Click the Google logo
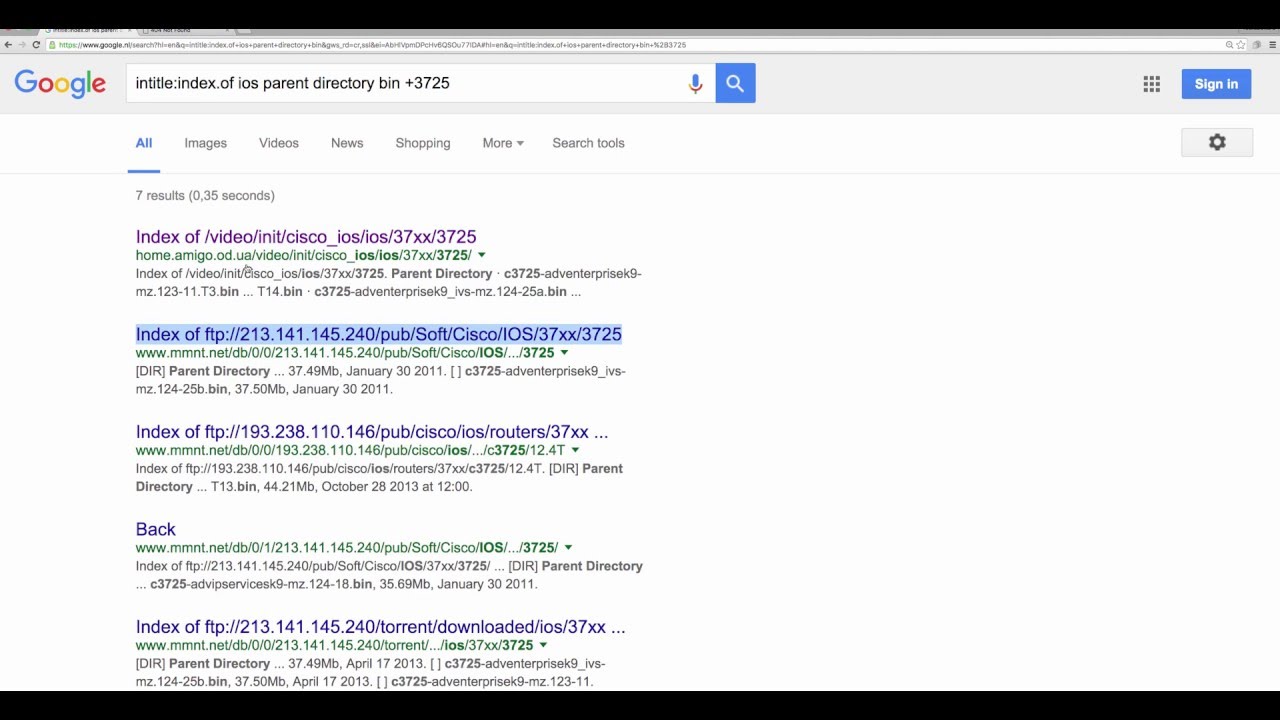Screen dimensions: 1280x720 (x=60, y=83)
